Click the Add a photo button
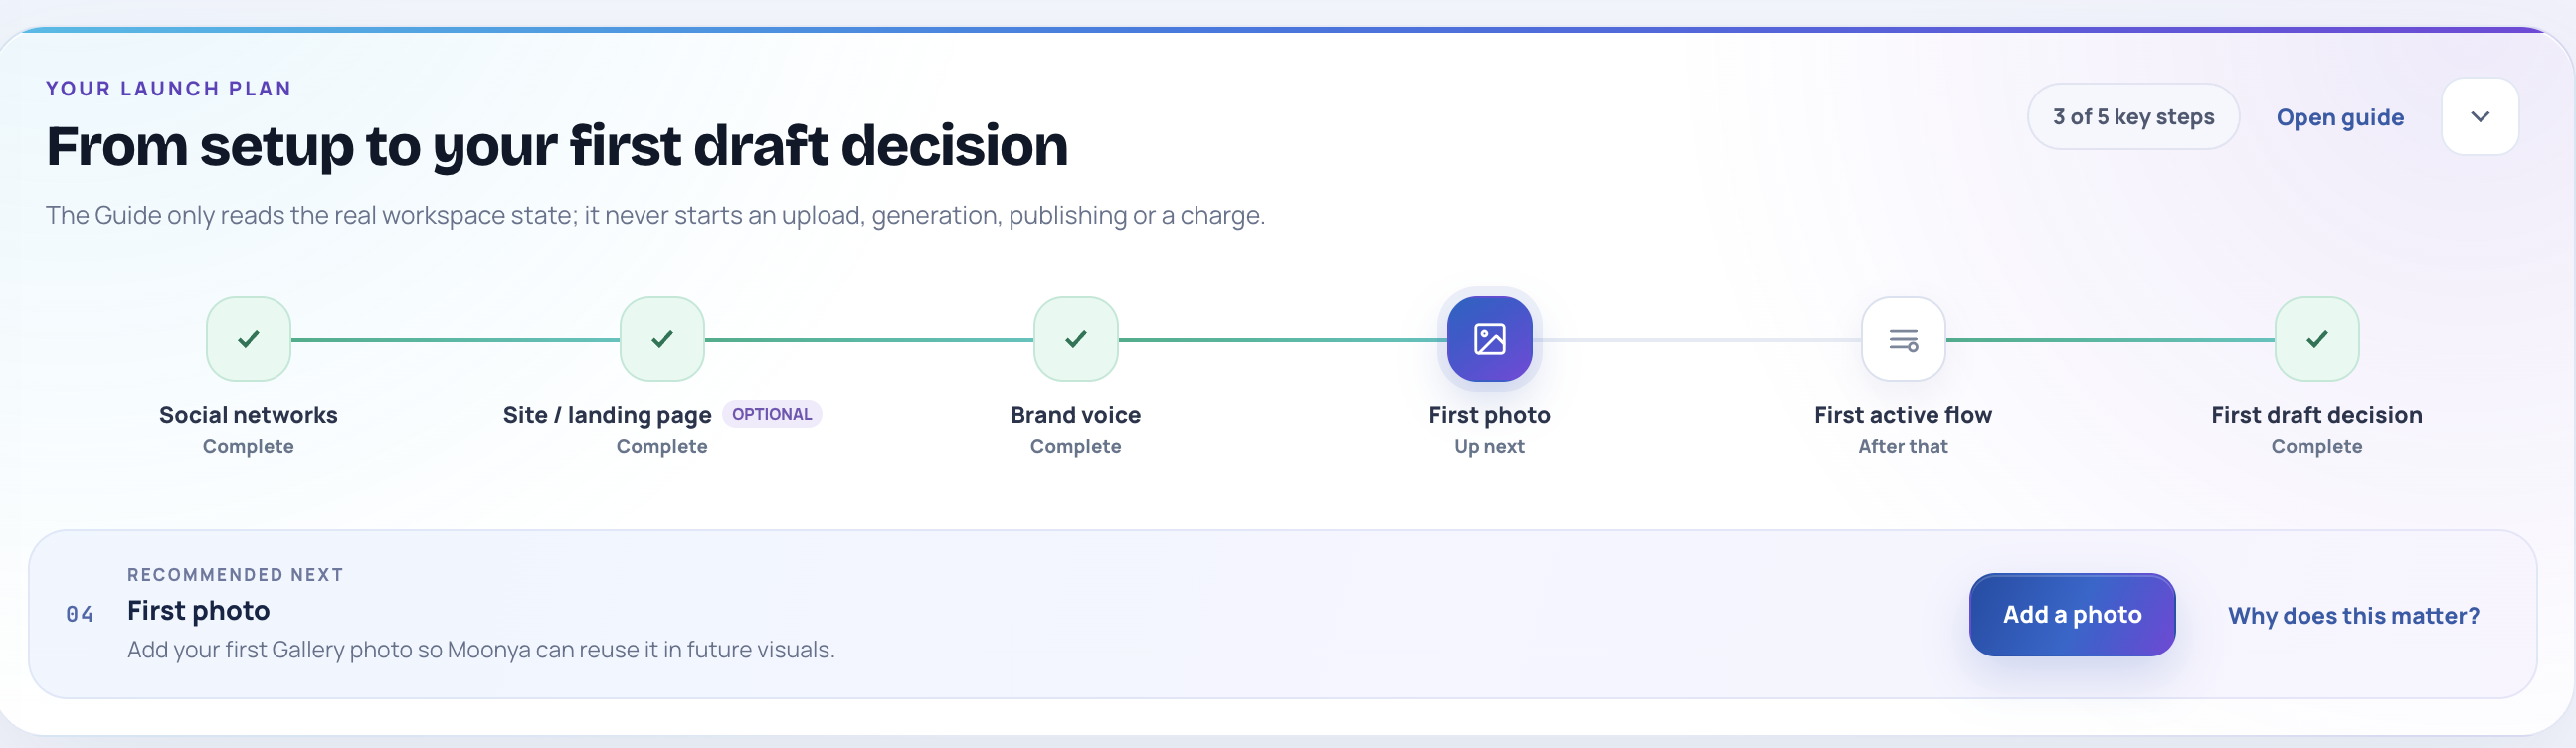 click(x=2072, y=615)
